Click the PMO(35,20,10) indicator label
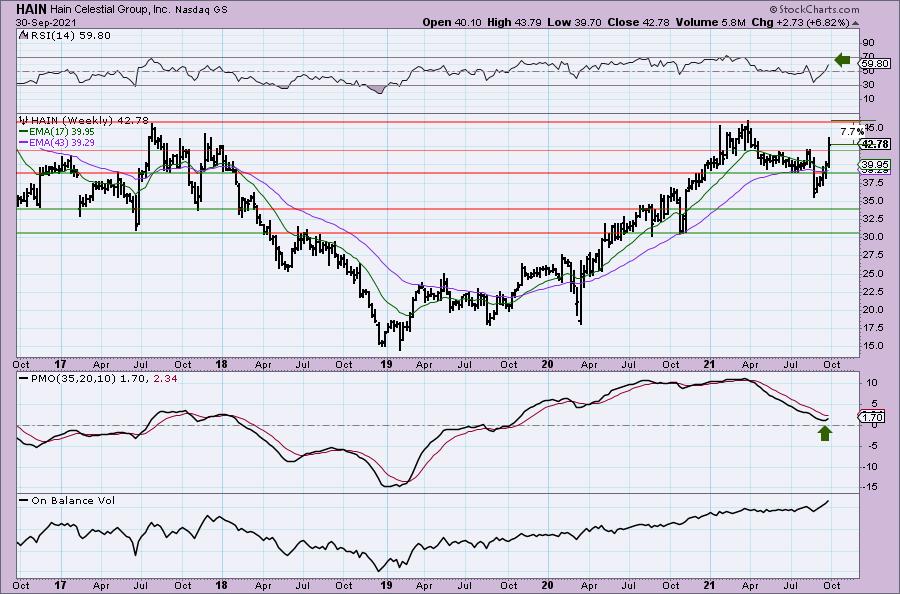900x594 pixels. pyautogui.click(x=73, y=379)
